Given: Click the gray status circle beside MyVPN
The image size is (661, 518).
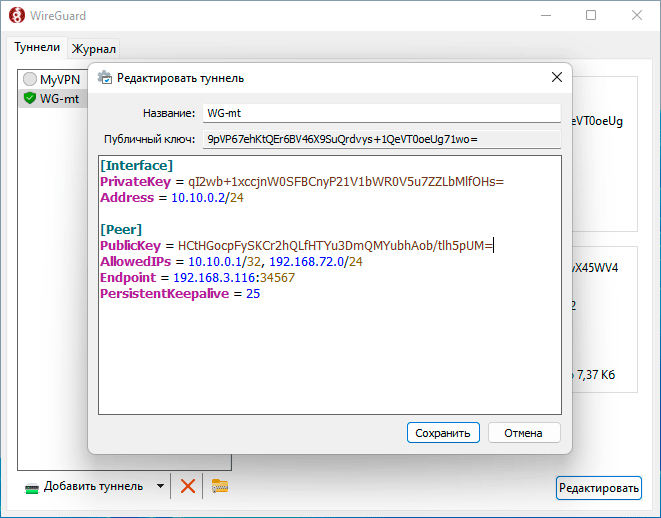Looking at the screenshot, I should coord(30,79).
